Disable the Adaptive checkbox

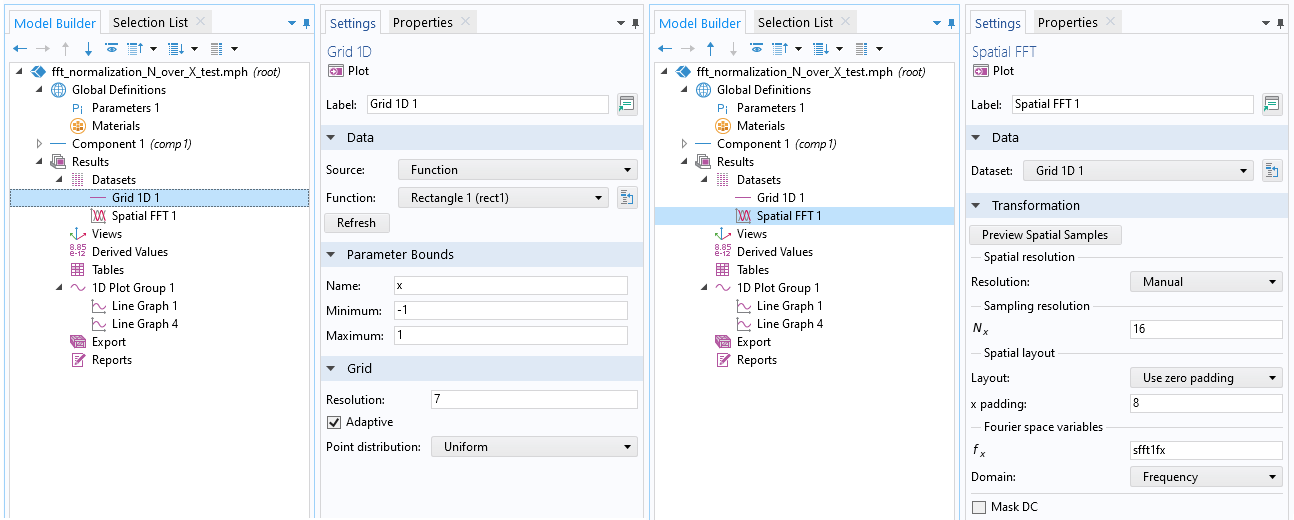[x=335, y=422]
